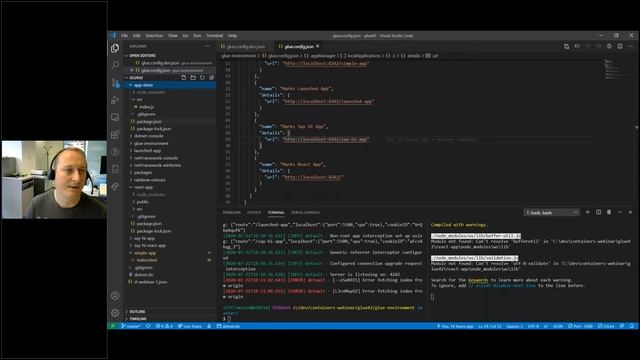Collapse the app-store folder
The width and height of the screenshot is (640, 360).
[171, 85]
